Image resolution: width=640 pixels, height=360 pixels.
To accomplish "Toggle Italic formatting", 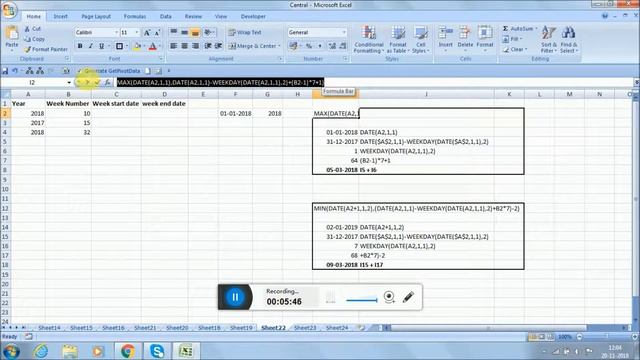I will (91, 46).
